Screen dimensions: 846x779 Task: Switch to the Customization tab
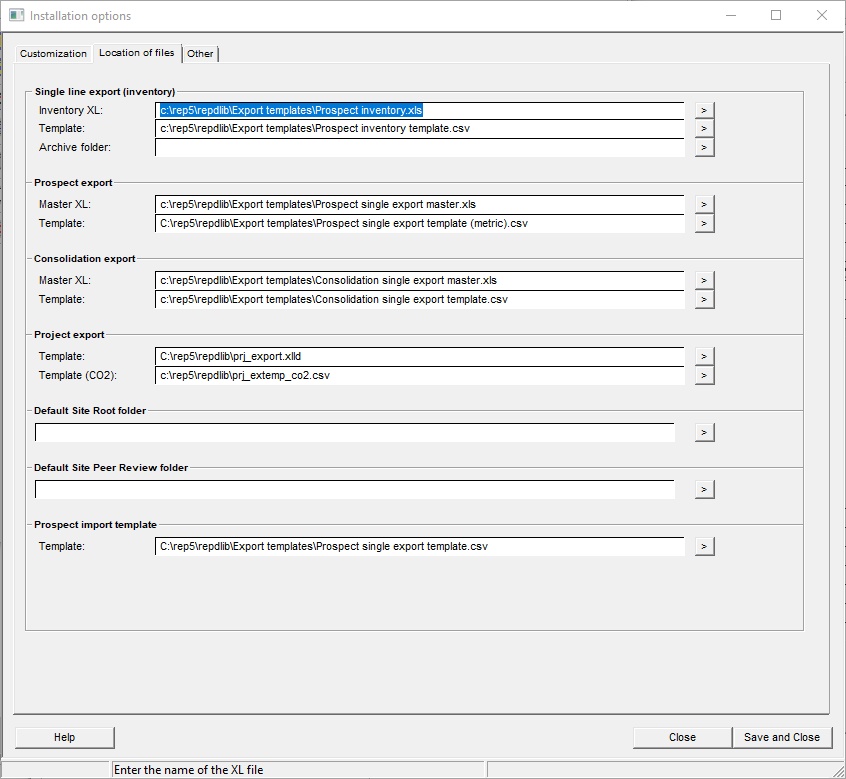click(x=53, y=53)
